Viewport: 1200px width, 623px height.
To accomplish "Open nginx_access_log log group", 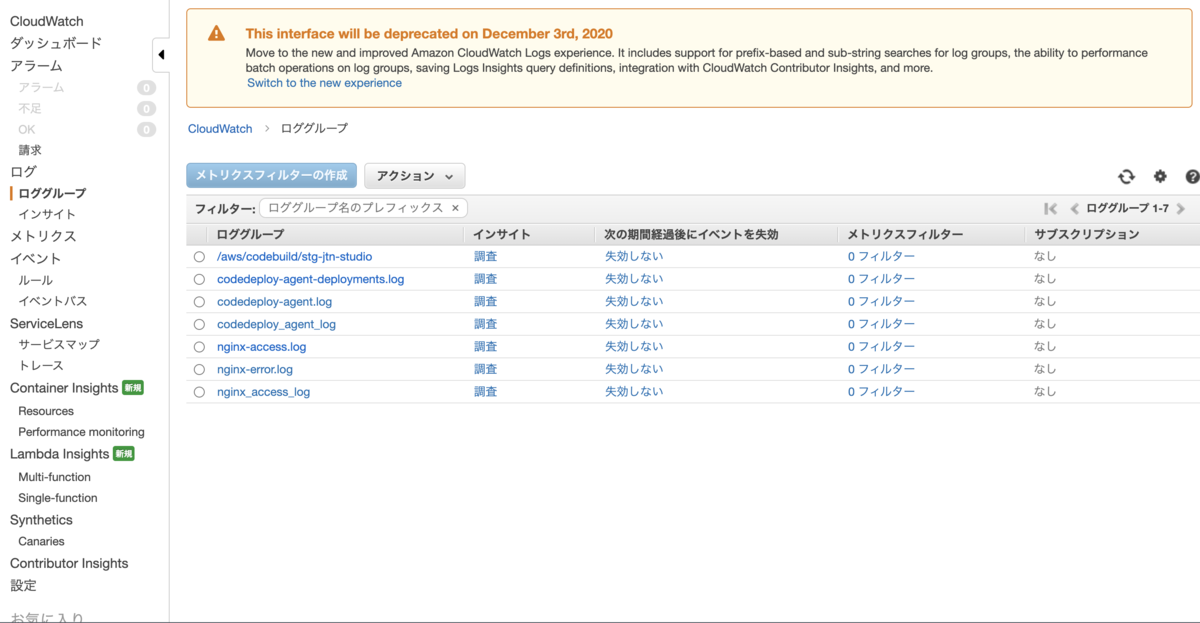I will [x=263, y=392].
